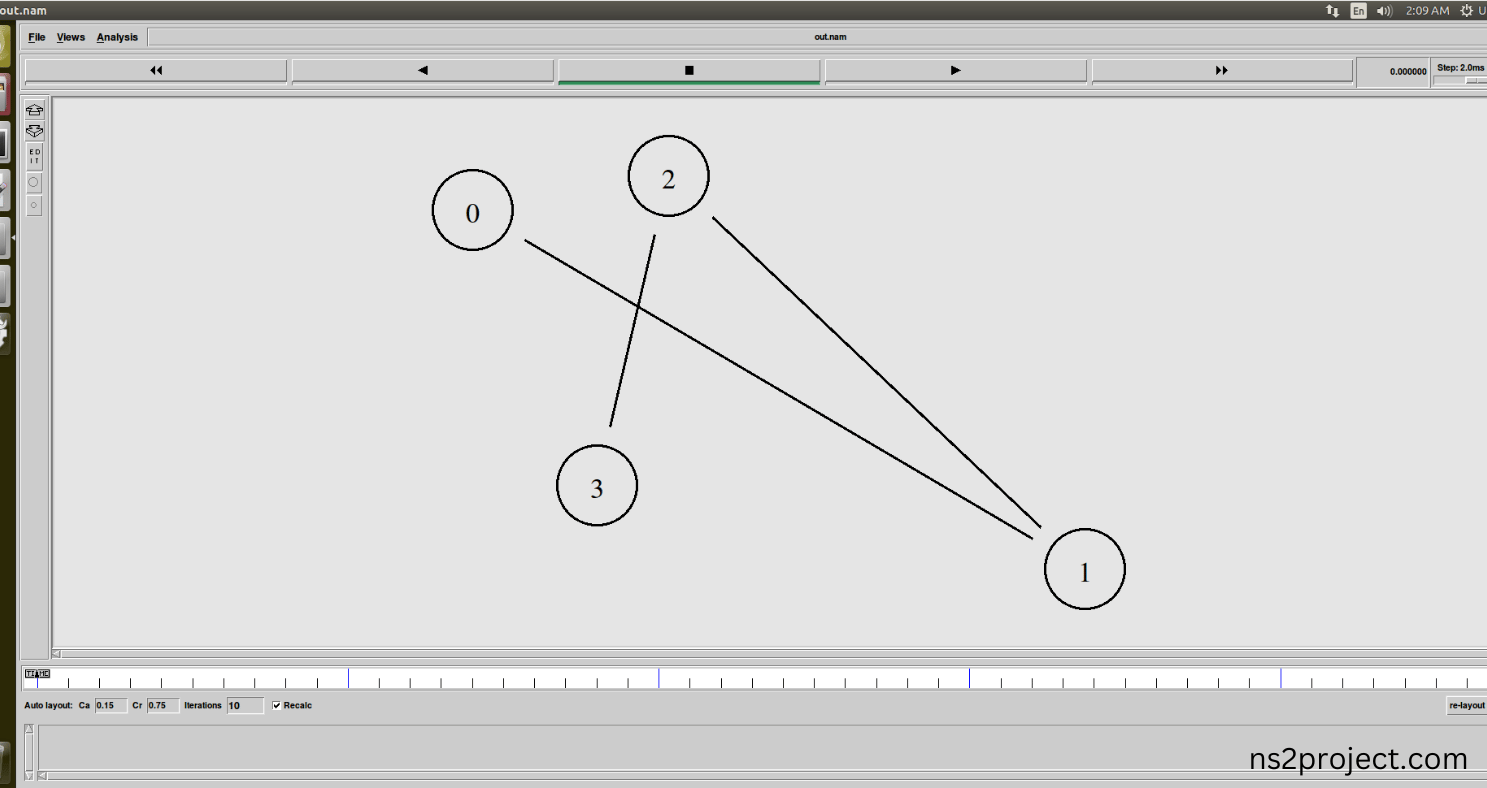Image resolution: width=1487 pixels, height=788 pixels.
Task: Click the fast forward button
Action: point(1221,71)
